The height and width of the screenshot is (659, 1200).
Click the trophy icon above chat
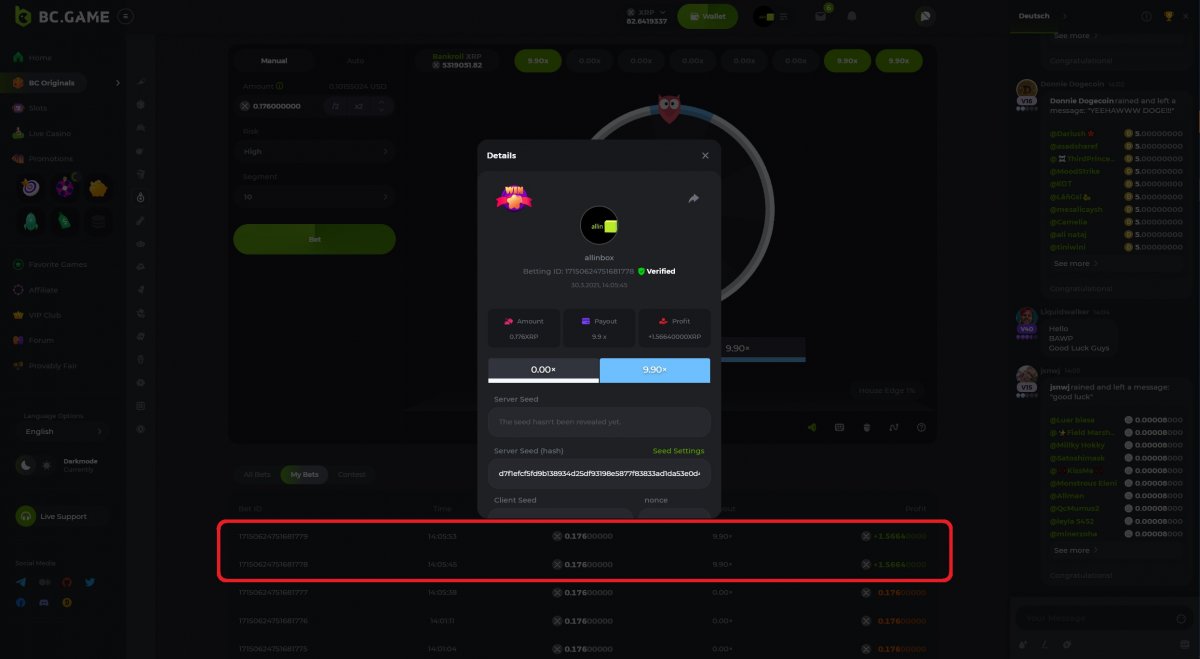click(x=1169, y=16)
